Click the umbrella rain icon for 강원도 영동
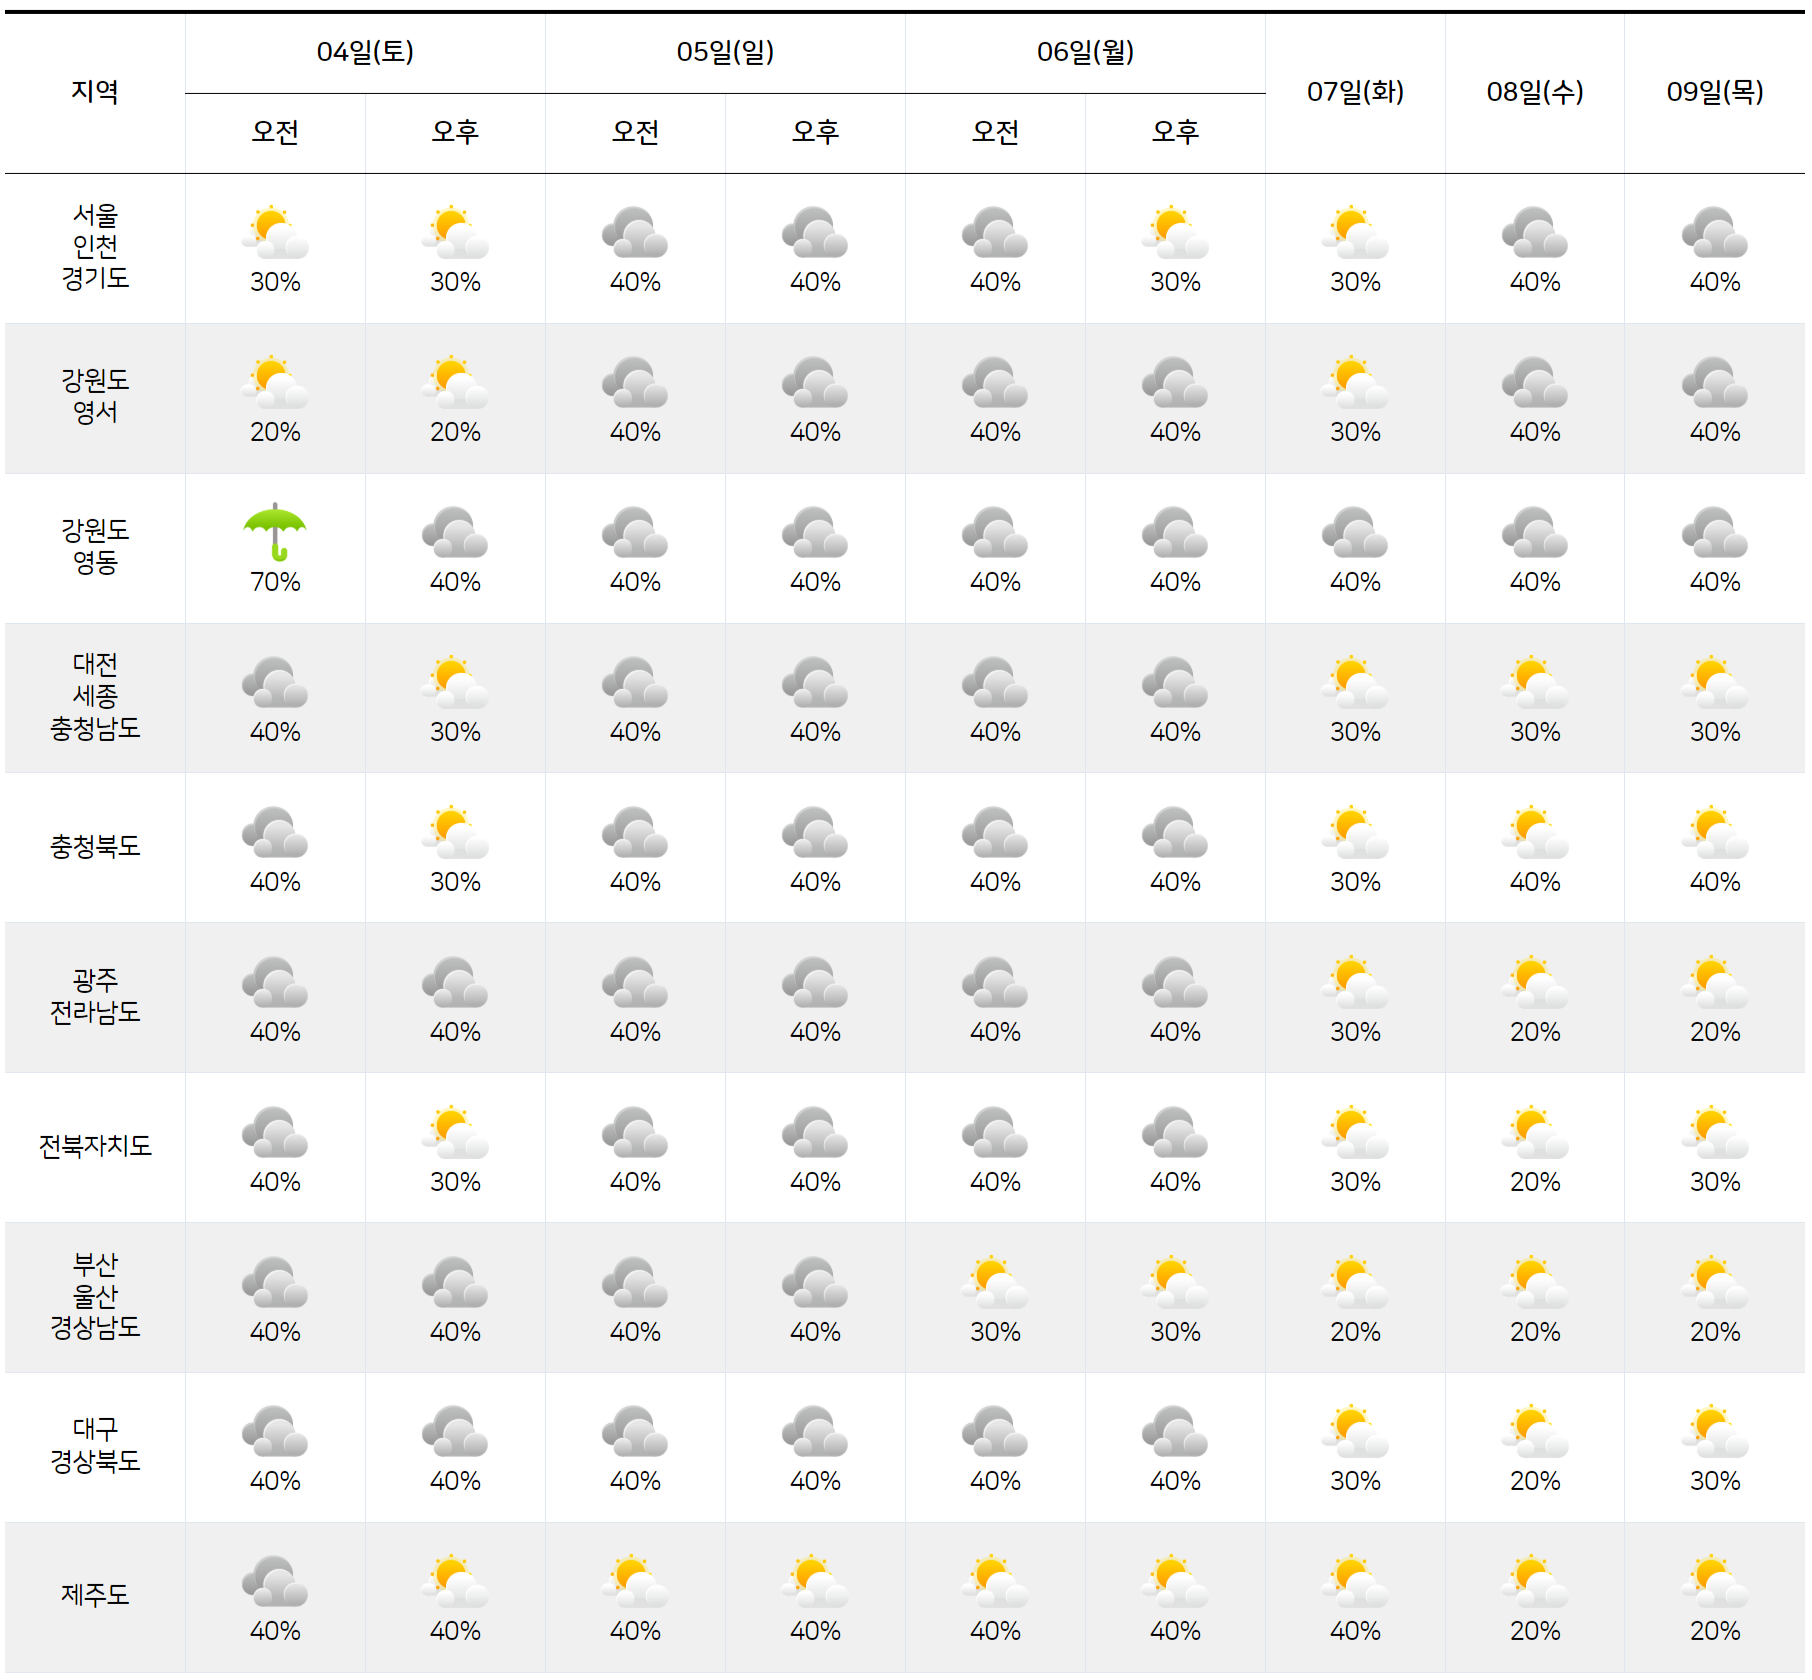1812x1680 pixels. click(275, 532)
